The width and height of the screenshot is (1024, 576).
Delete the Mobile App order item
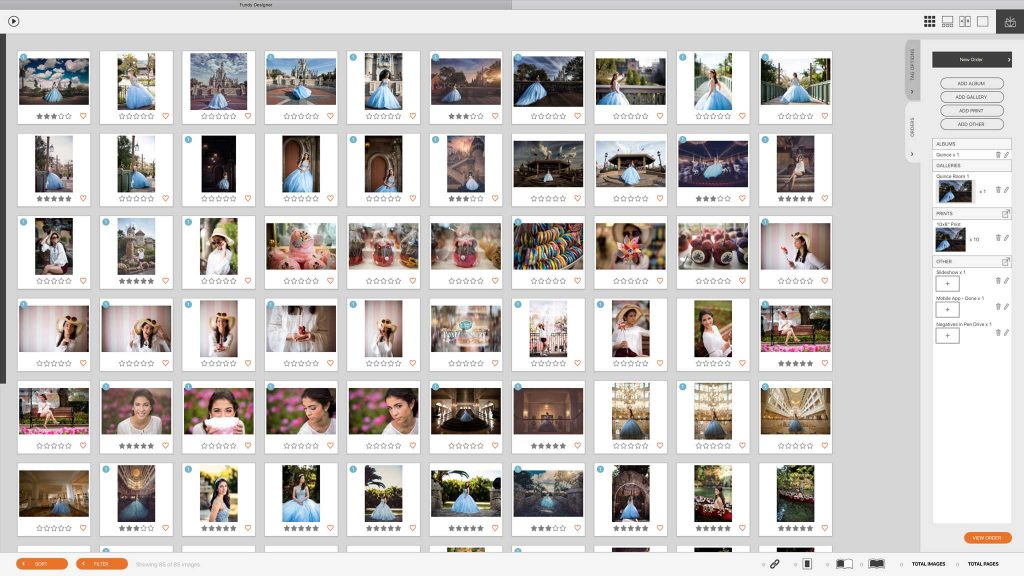pyautogui.click(x=998, y=306)
